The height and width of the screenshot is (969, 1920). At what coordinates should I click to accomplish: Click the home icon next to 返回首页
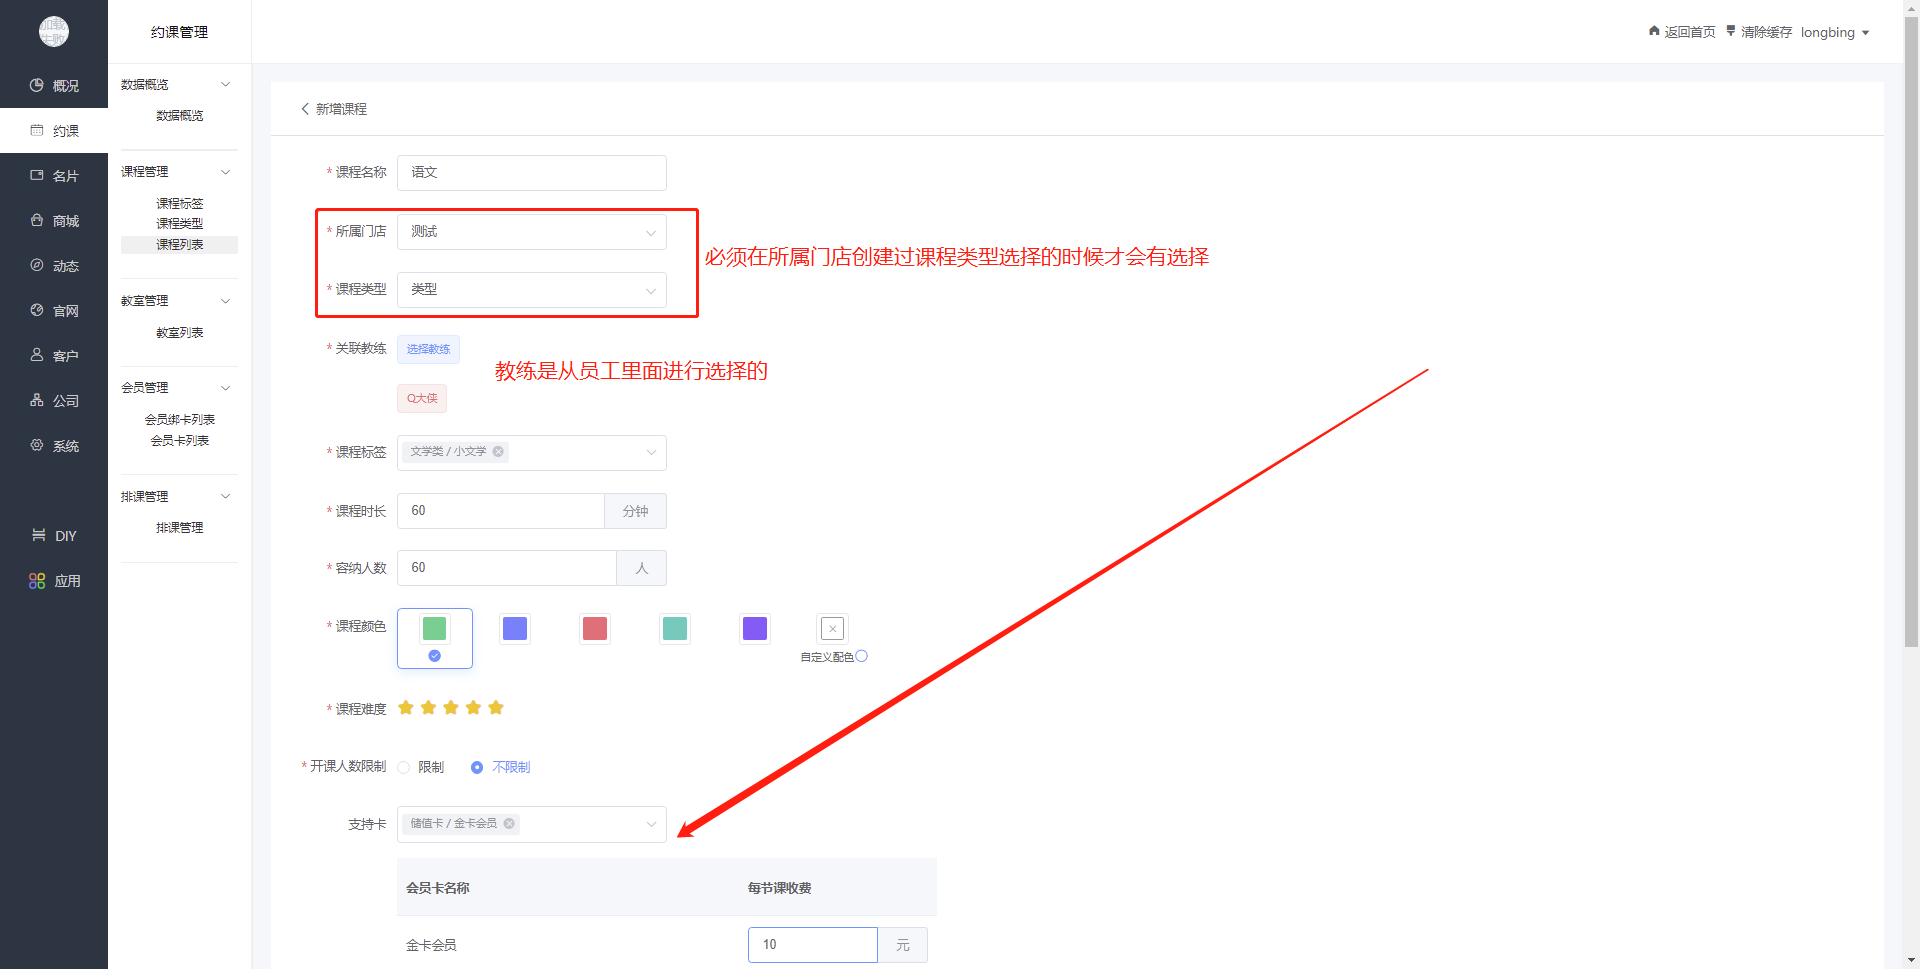[1654, 31]
